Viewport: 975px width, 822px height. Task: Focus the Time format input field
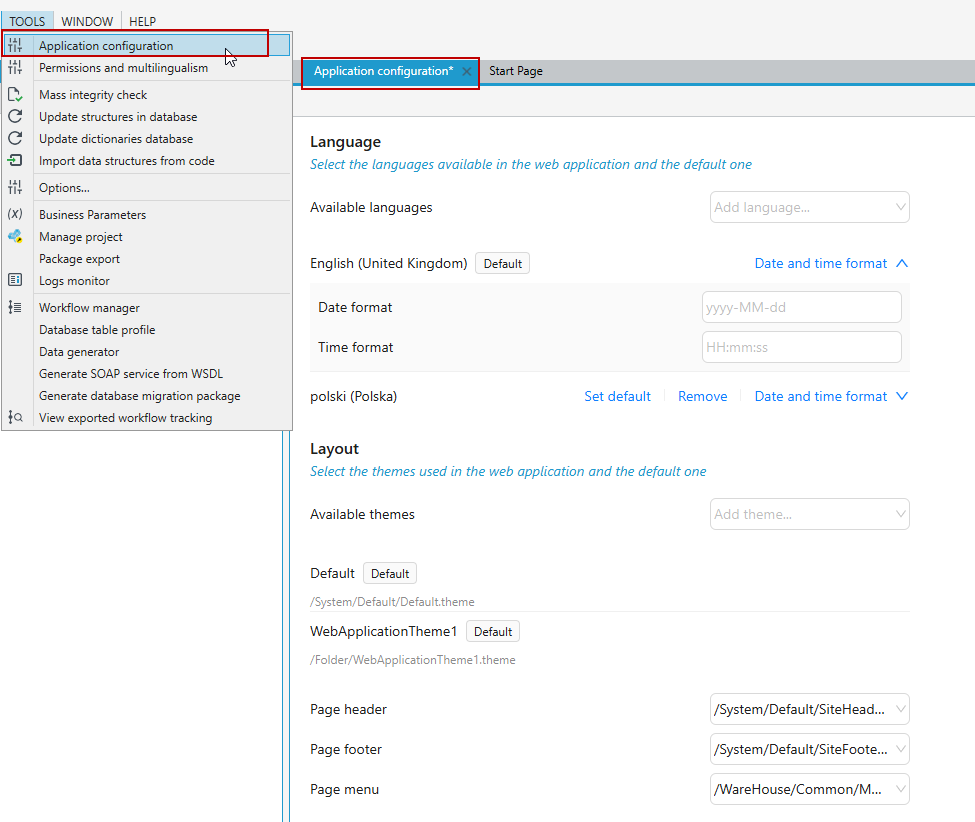tap(802, 347)
